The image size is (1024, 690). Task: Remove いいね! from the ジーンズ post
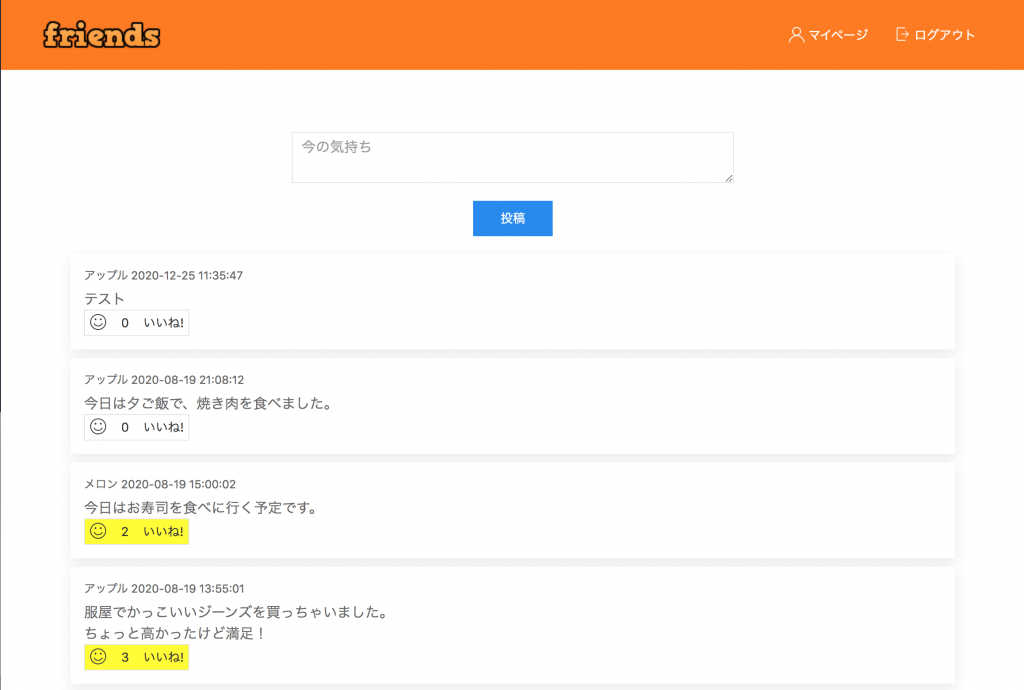click(164, 658)
